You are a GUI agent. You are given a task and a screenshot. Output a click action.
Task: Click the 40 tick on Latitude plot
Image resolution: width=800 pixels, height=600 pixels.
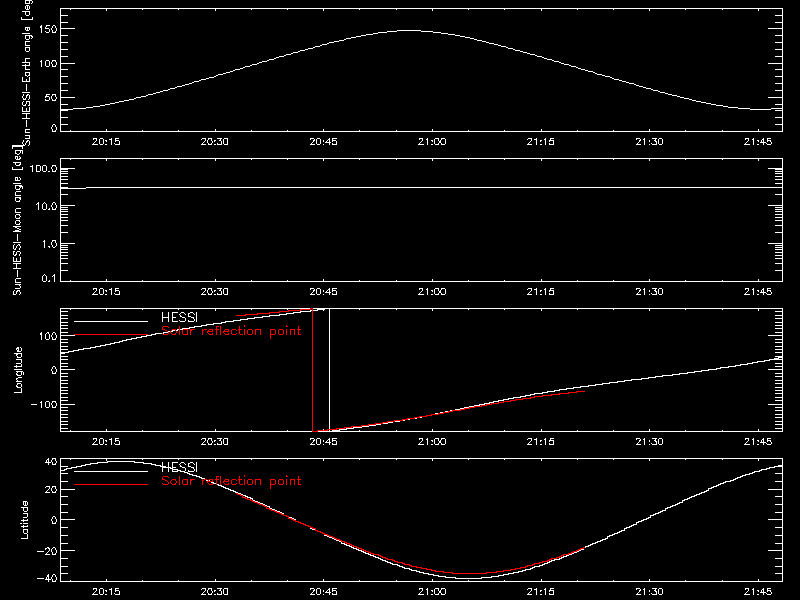51,462
